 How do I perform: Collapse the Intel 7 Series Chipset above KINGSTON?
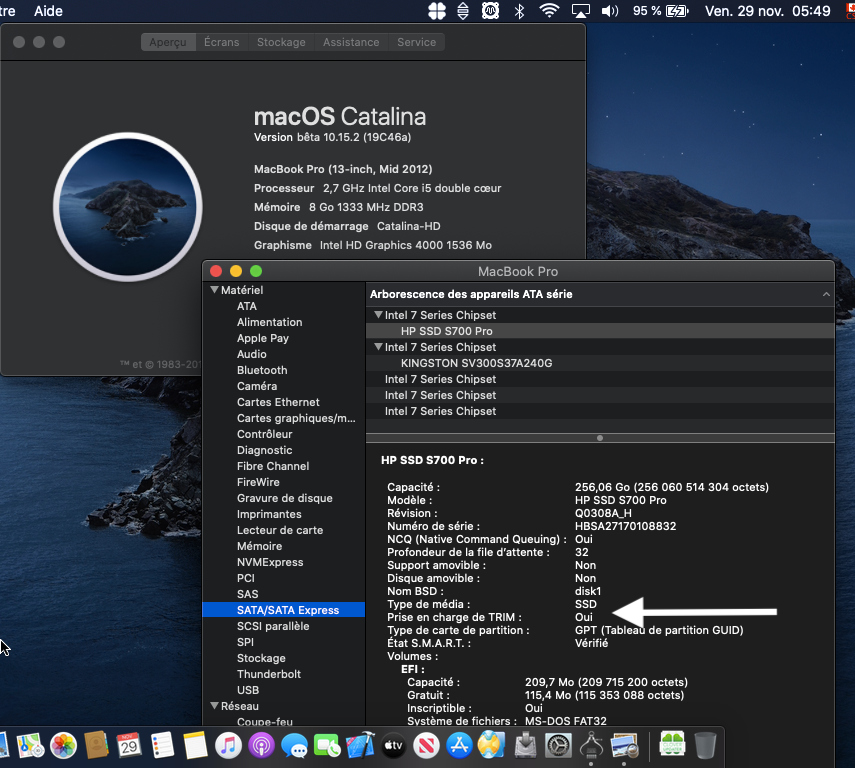coord(378,347)
